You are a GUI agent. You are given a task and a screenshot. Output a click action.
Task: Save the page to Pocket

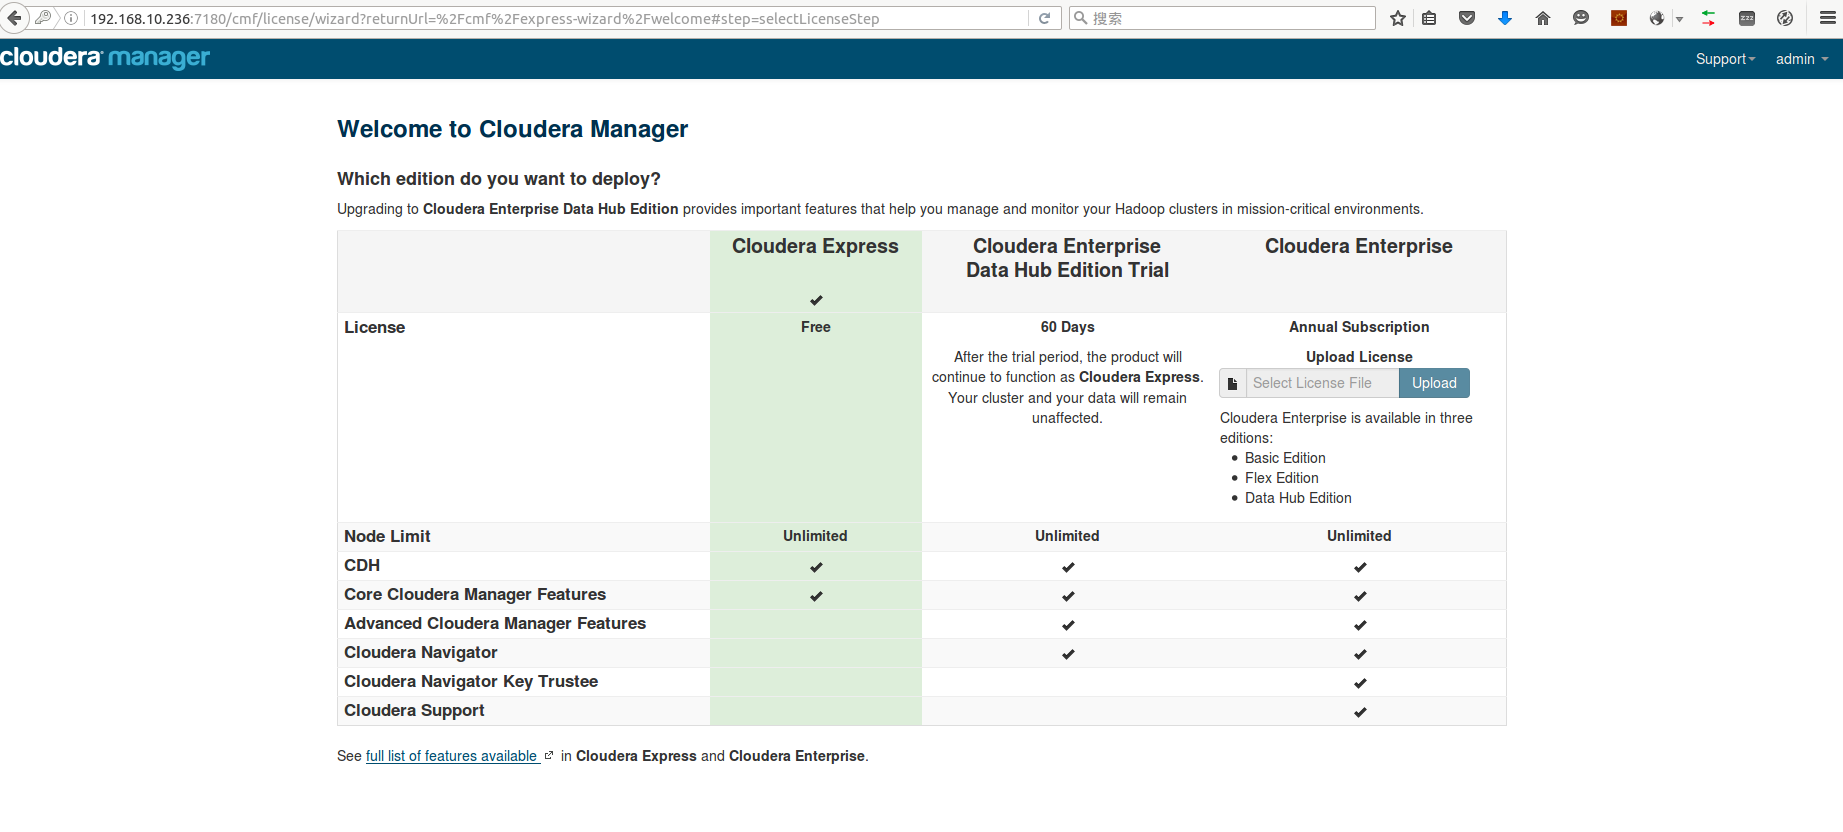pyautogui.click(x=1467, y=18)
